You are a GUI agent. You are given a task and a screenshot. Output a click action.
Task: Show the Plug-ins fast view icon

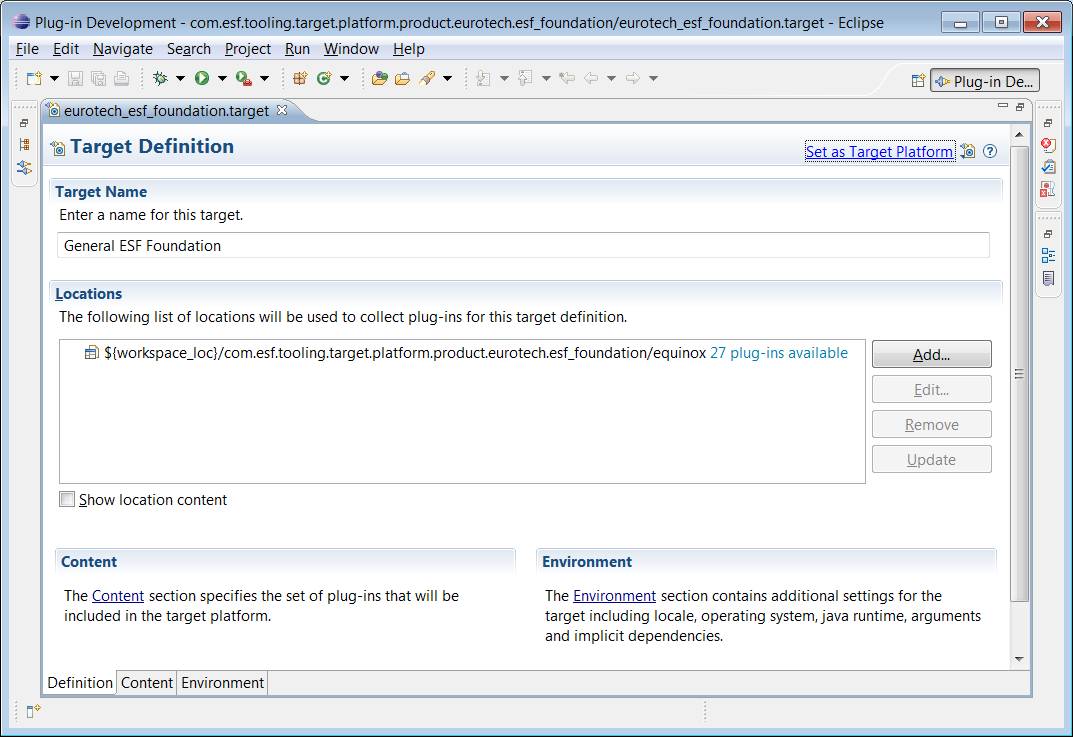coord(25,167)
